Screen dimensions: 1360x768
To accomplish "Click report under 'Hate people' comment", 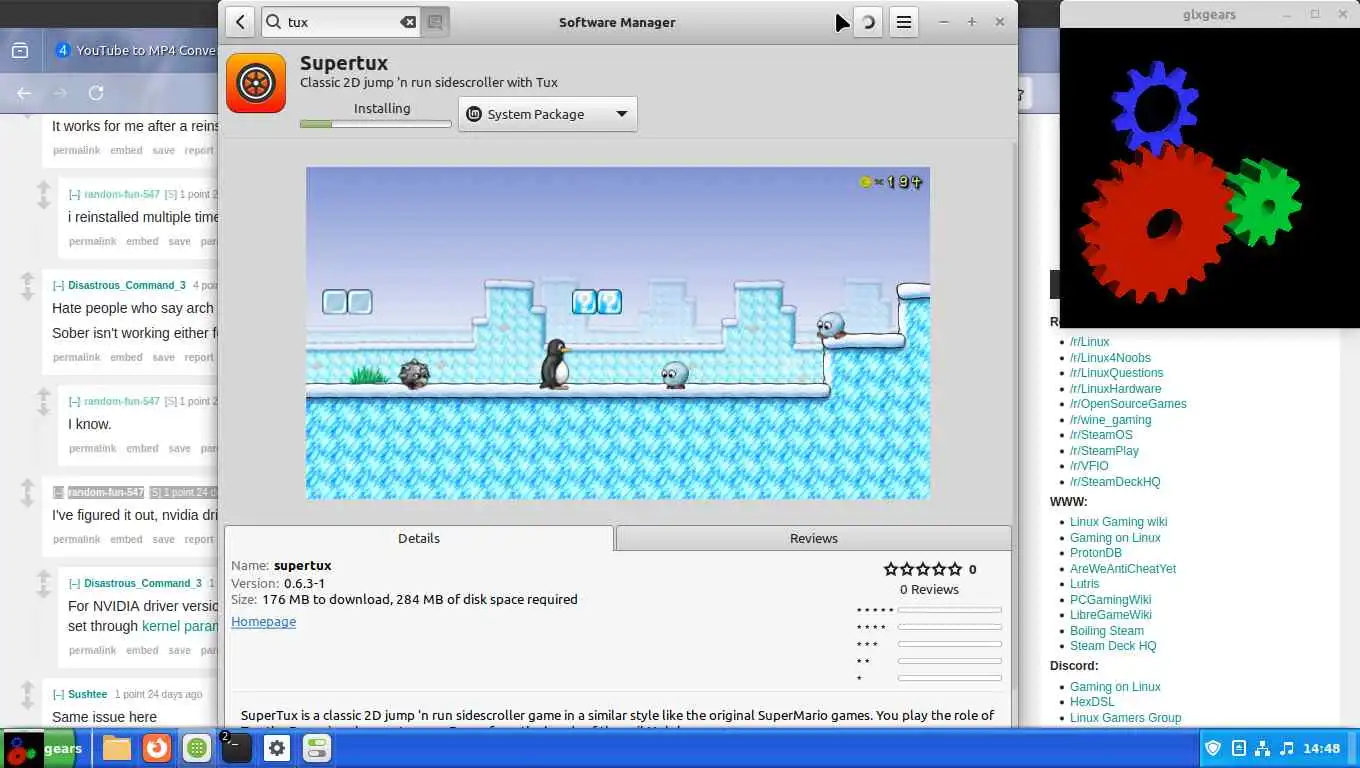I will [199, 357].
